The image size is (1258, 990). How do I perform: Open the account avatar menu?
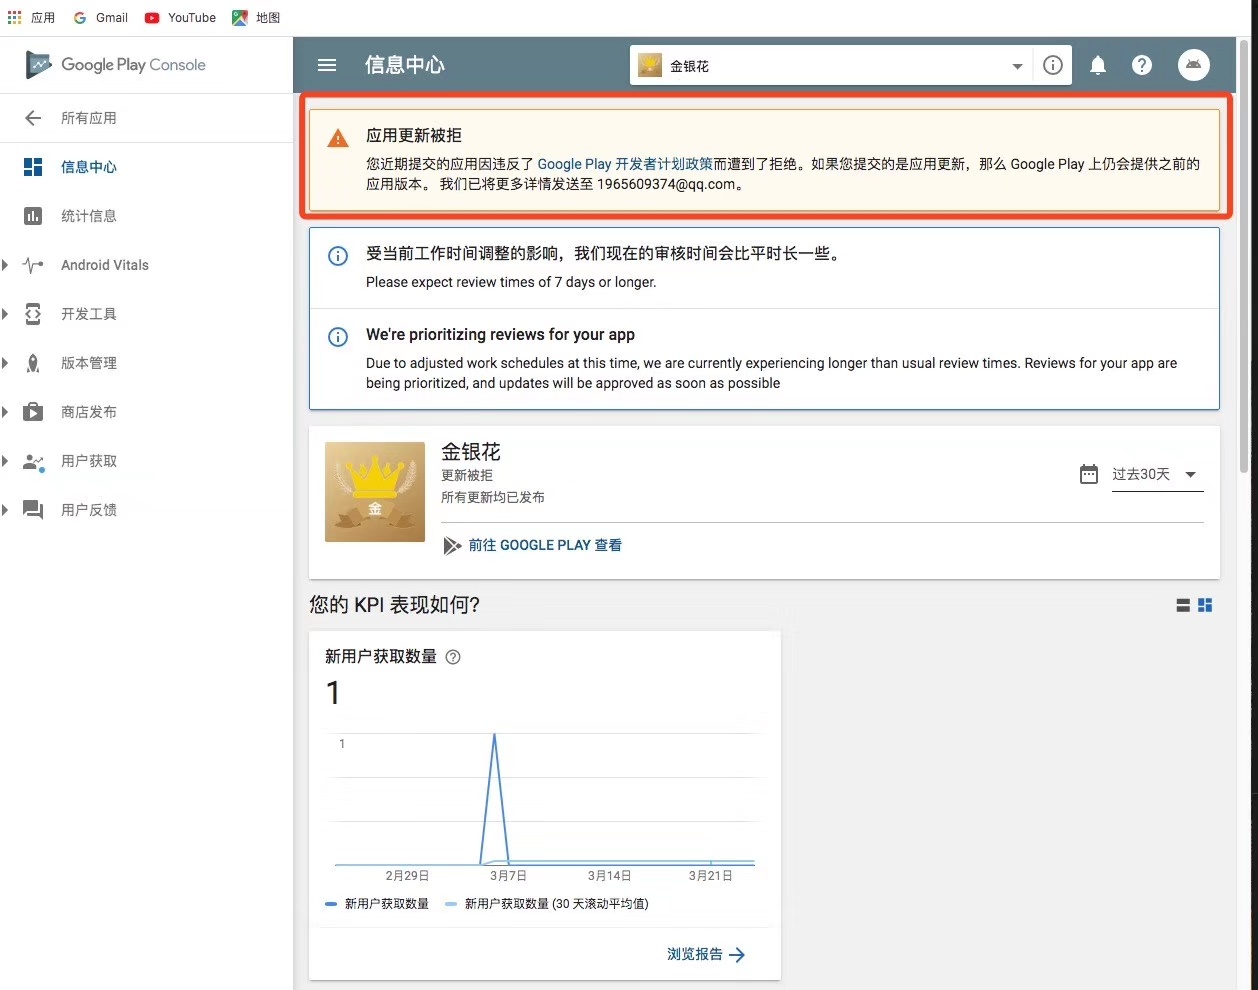click(x=1193, y=65)
